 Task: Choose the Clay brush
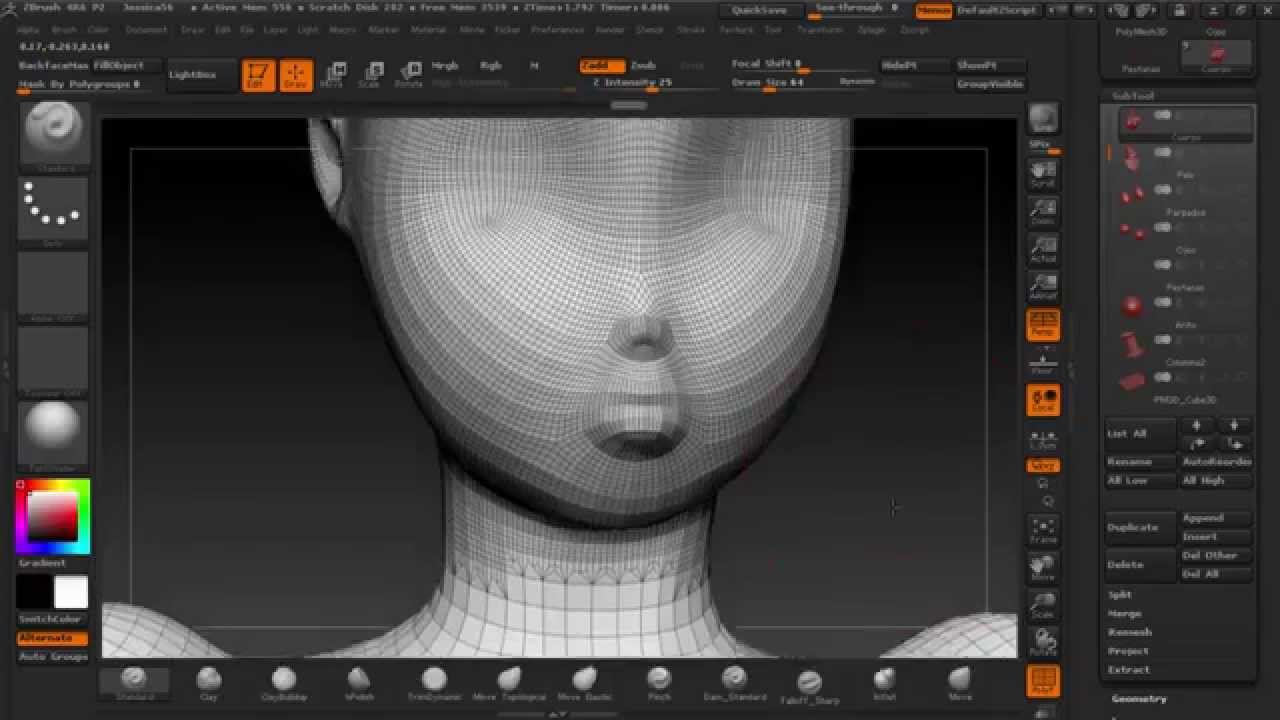tap(209, 684)
